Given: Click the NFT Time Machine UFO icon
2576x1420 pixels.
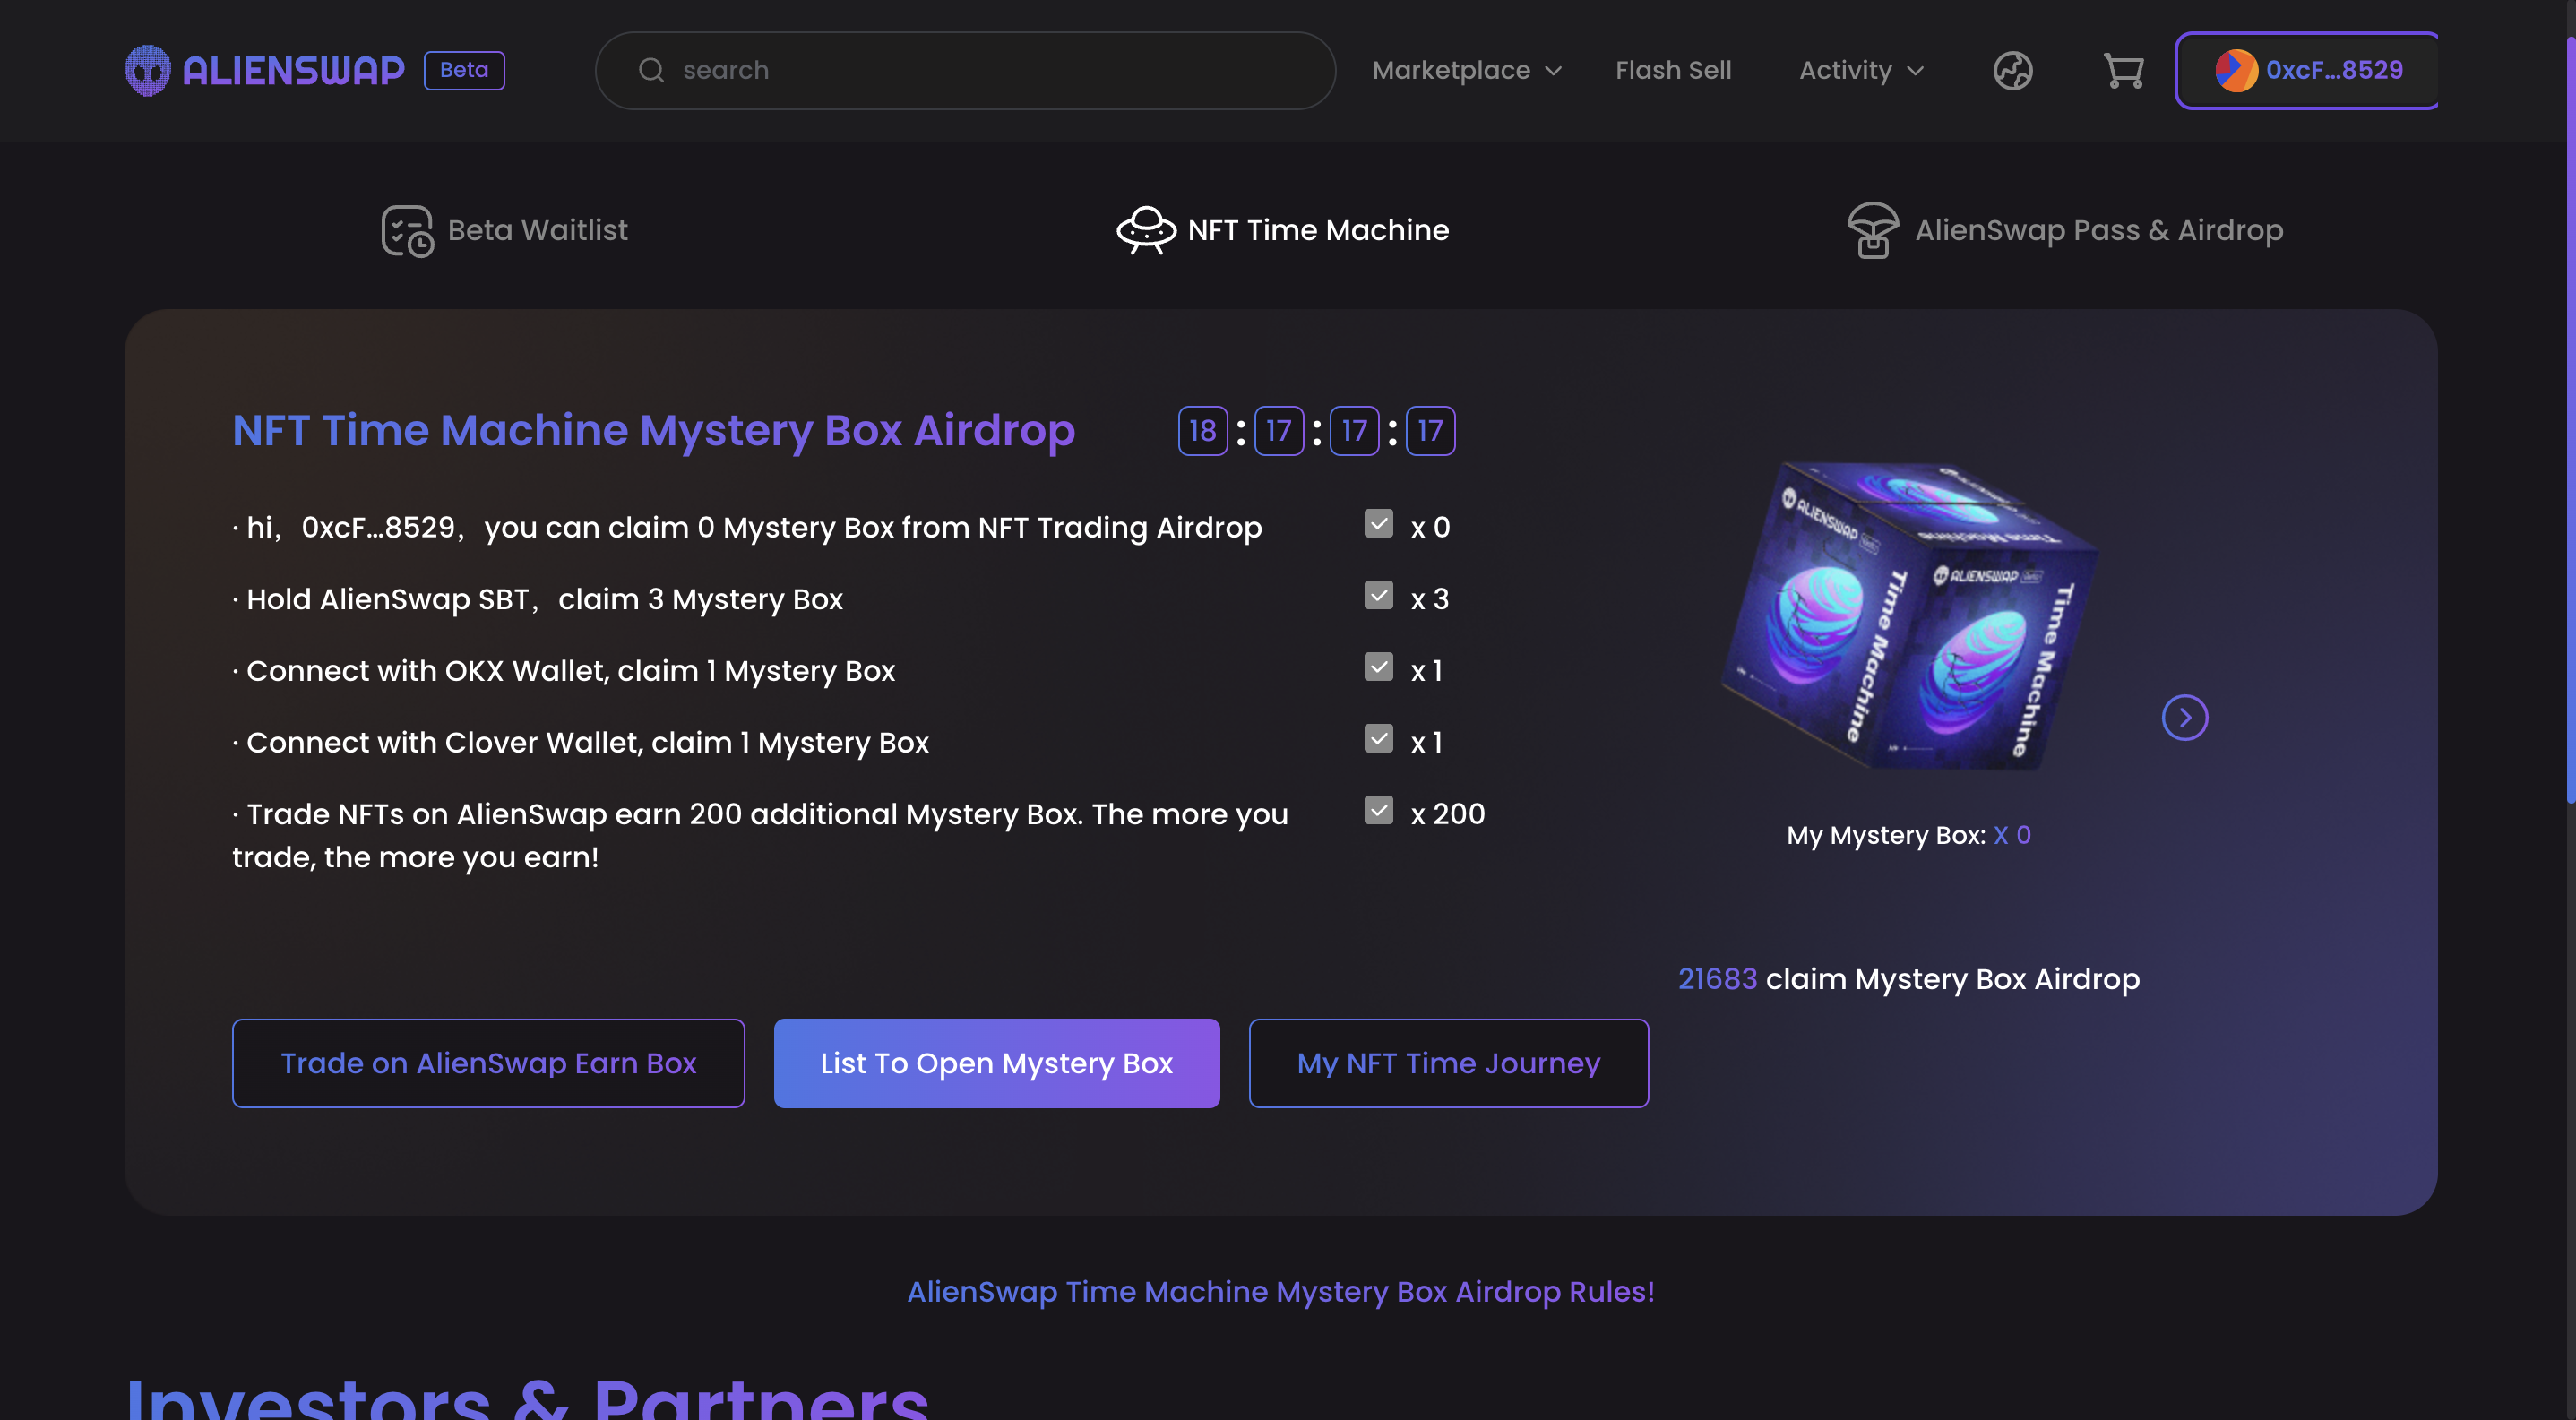Looking at the screenshot, I should click(1146, 230).
